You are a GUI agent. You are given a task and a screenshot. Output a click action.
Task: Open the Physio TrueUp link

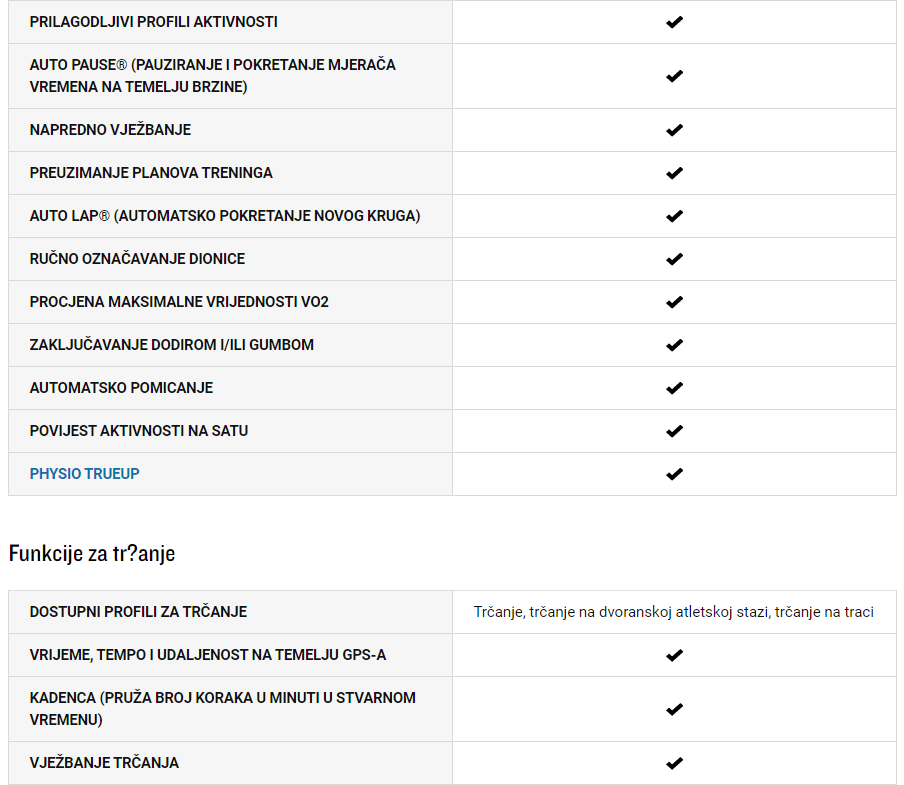85,474
